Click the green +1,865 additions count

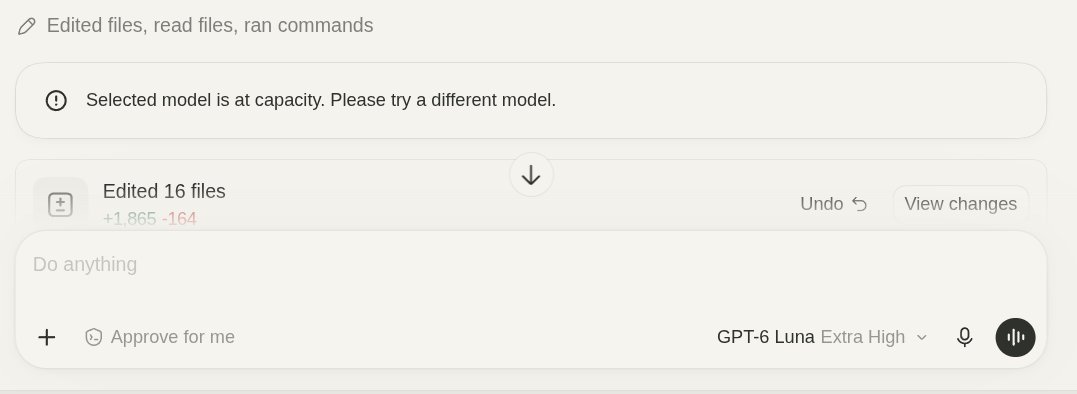click(130, 219)
